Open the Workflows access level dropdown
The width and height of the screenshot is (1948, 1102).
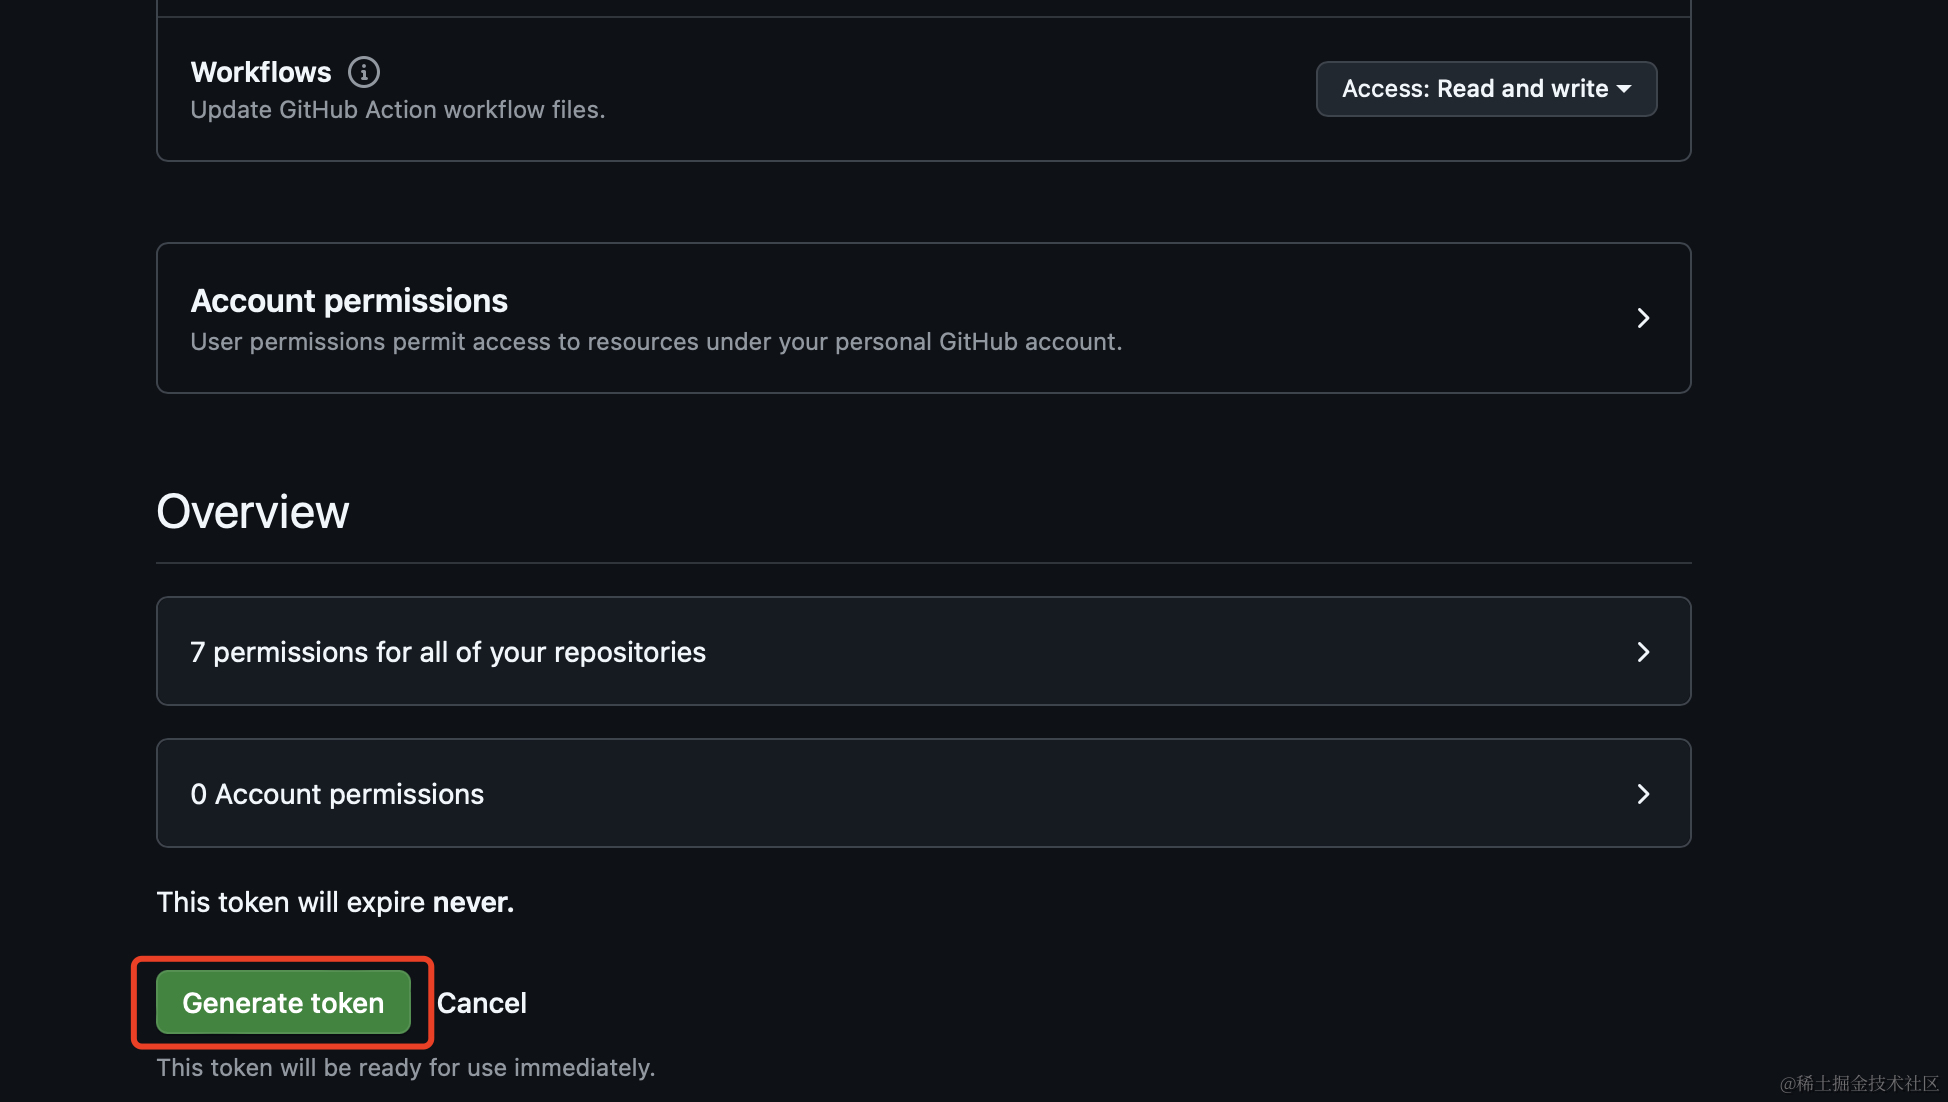(x=1486, y=89)
